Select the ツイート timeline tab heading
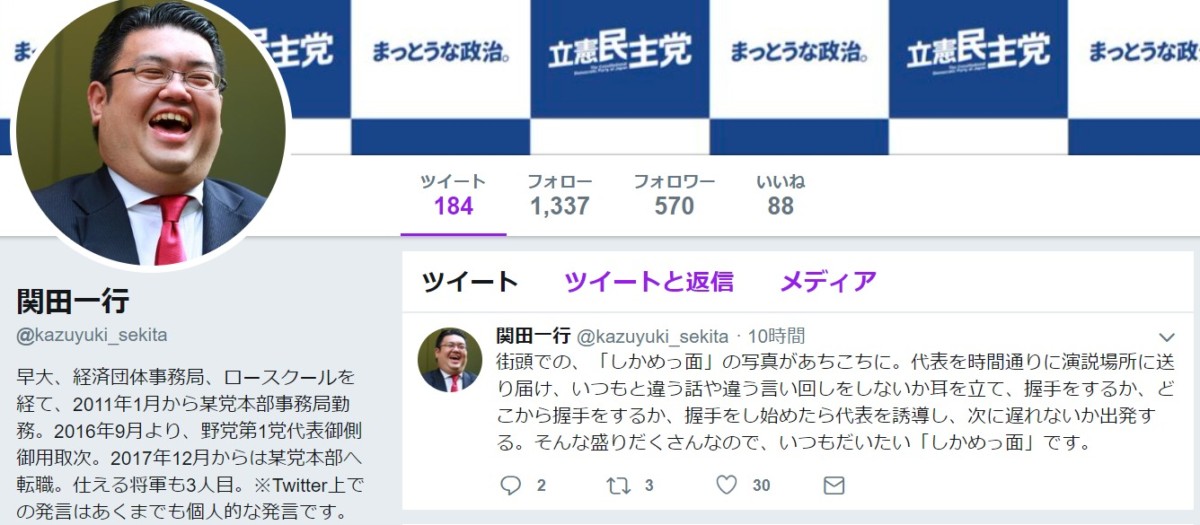 [469, 282]
